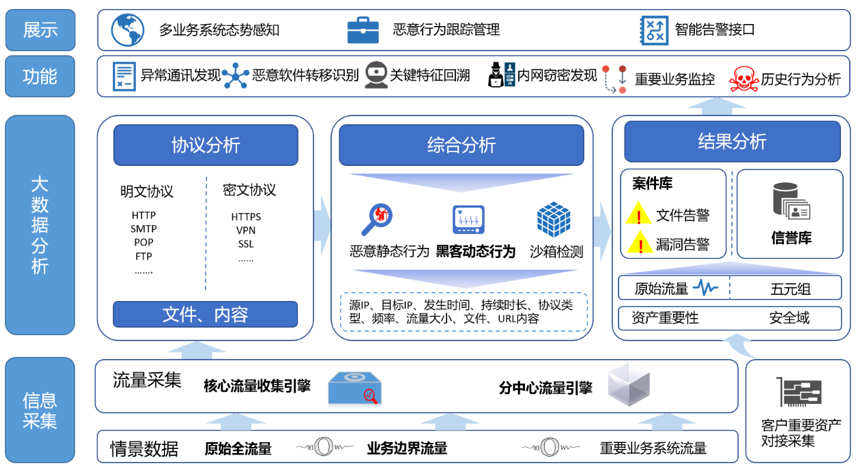Click the warning triangle beside 文件告警
Image resolution: width=865 pixels, height=471 pixels.
pyautogui.click(x=638, y=213)
